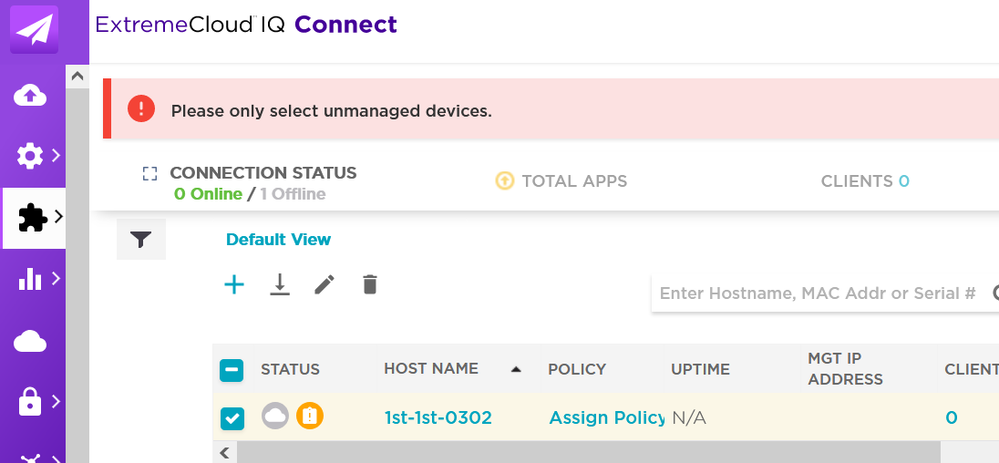Click the 1 Offline status text
Viewport: 999px width, 463px height.
pos(292,194)
